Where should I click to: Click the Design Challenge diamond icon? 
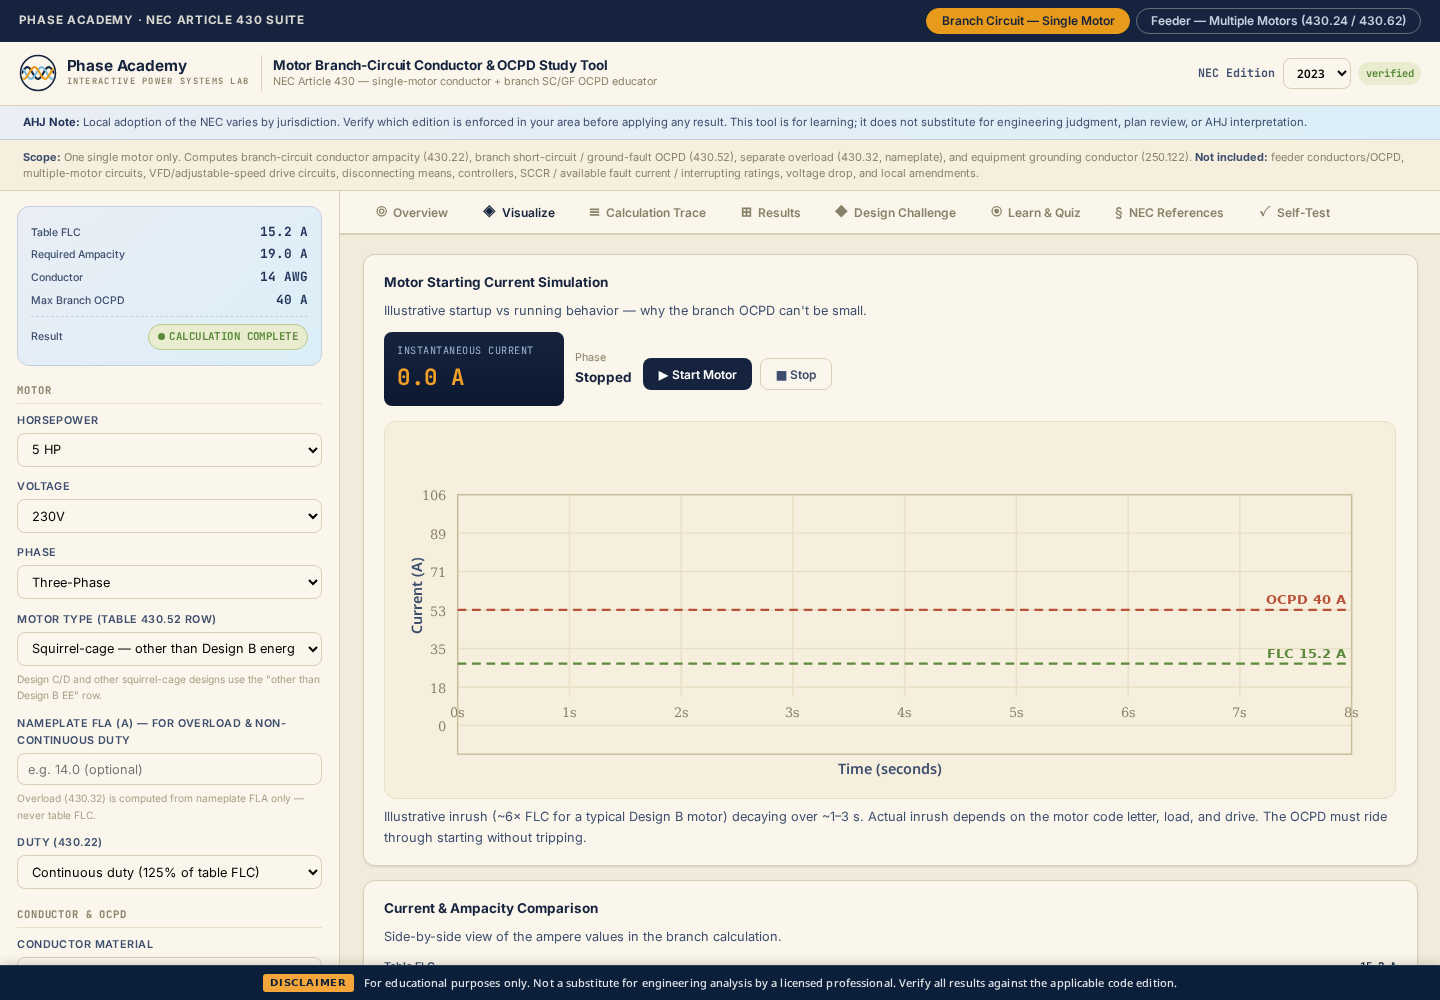(841, 212)
